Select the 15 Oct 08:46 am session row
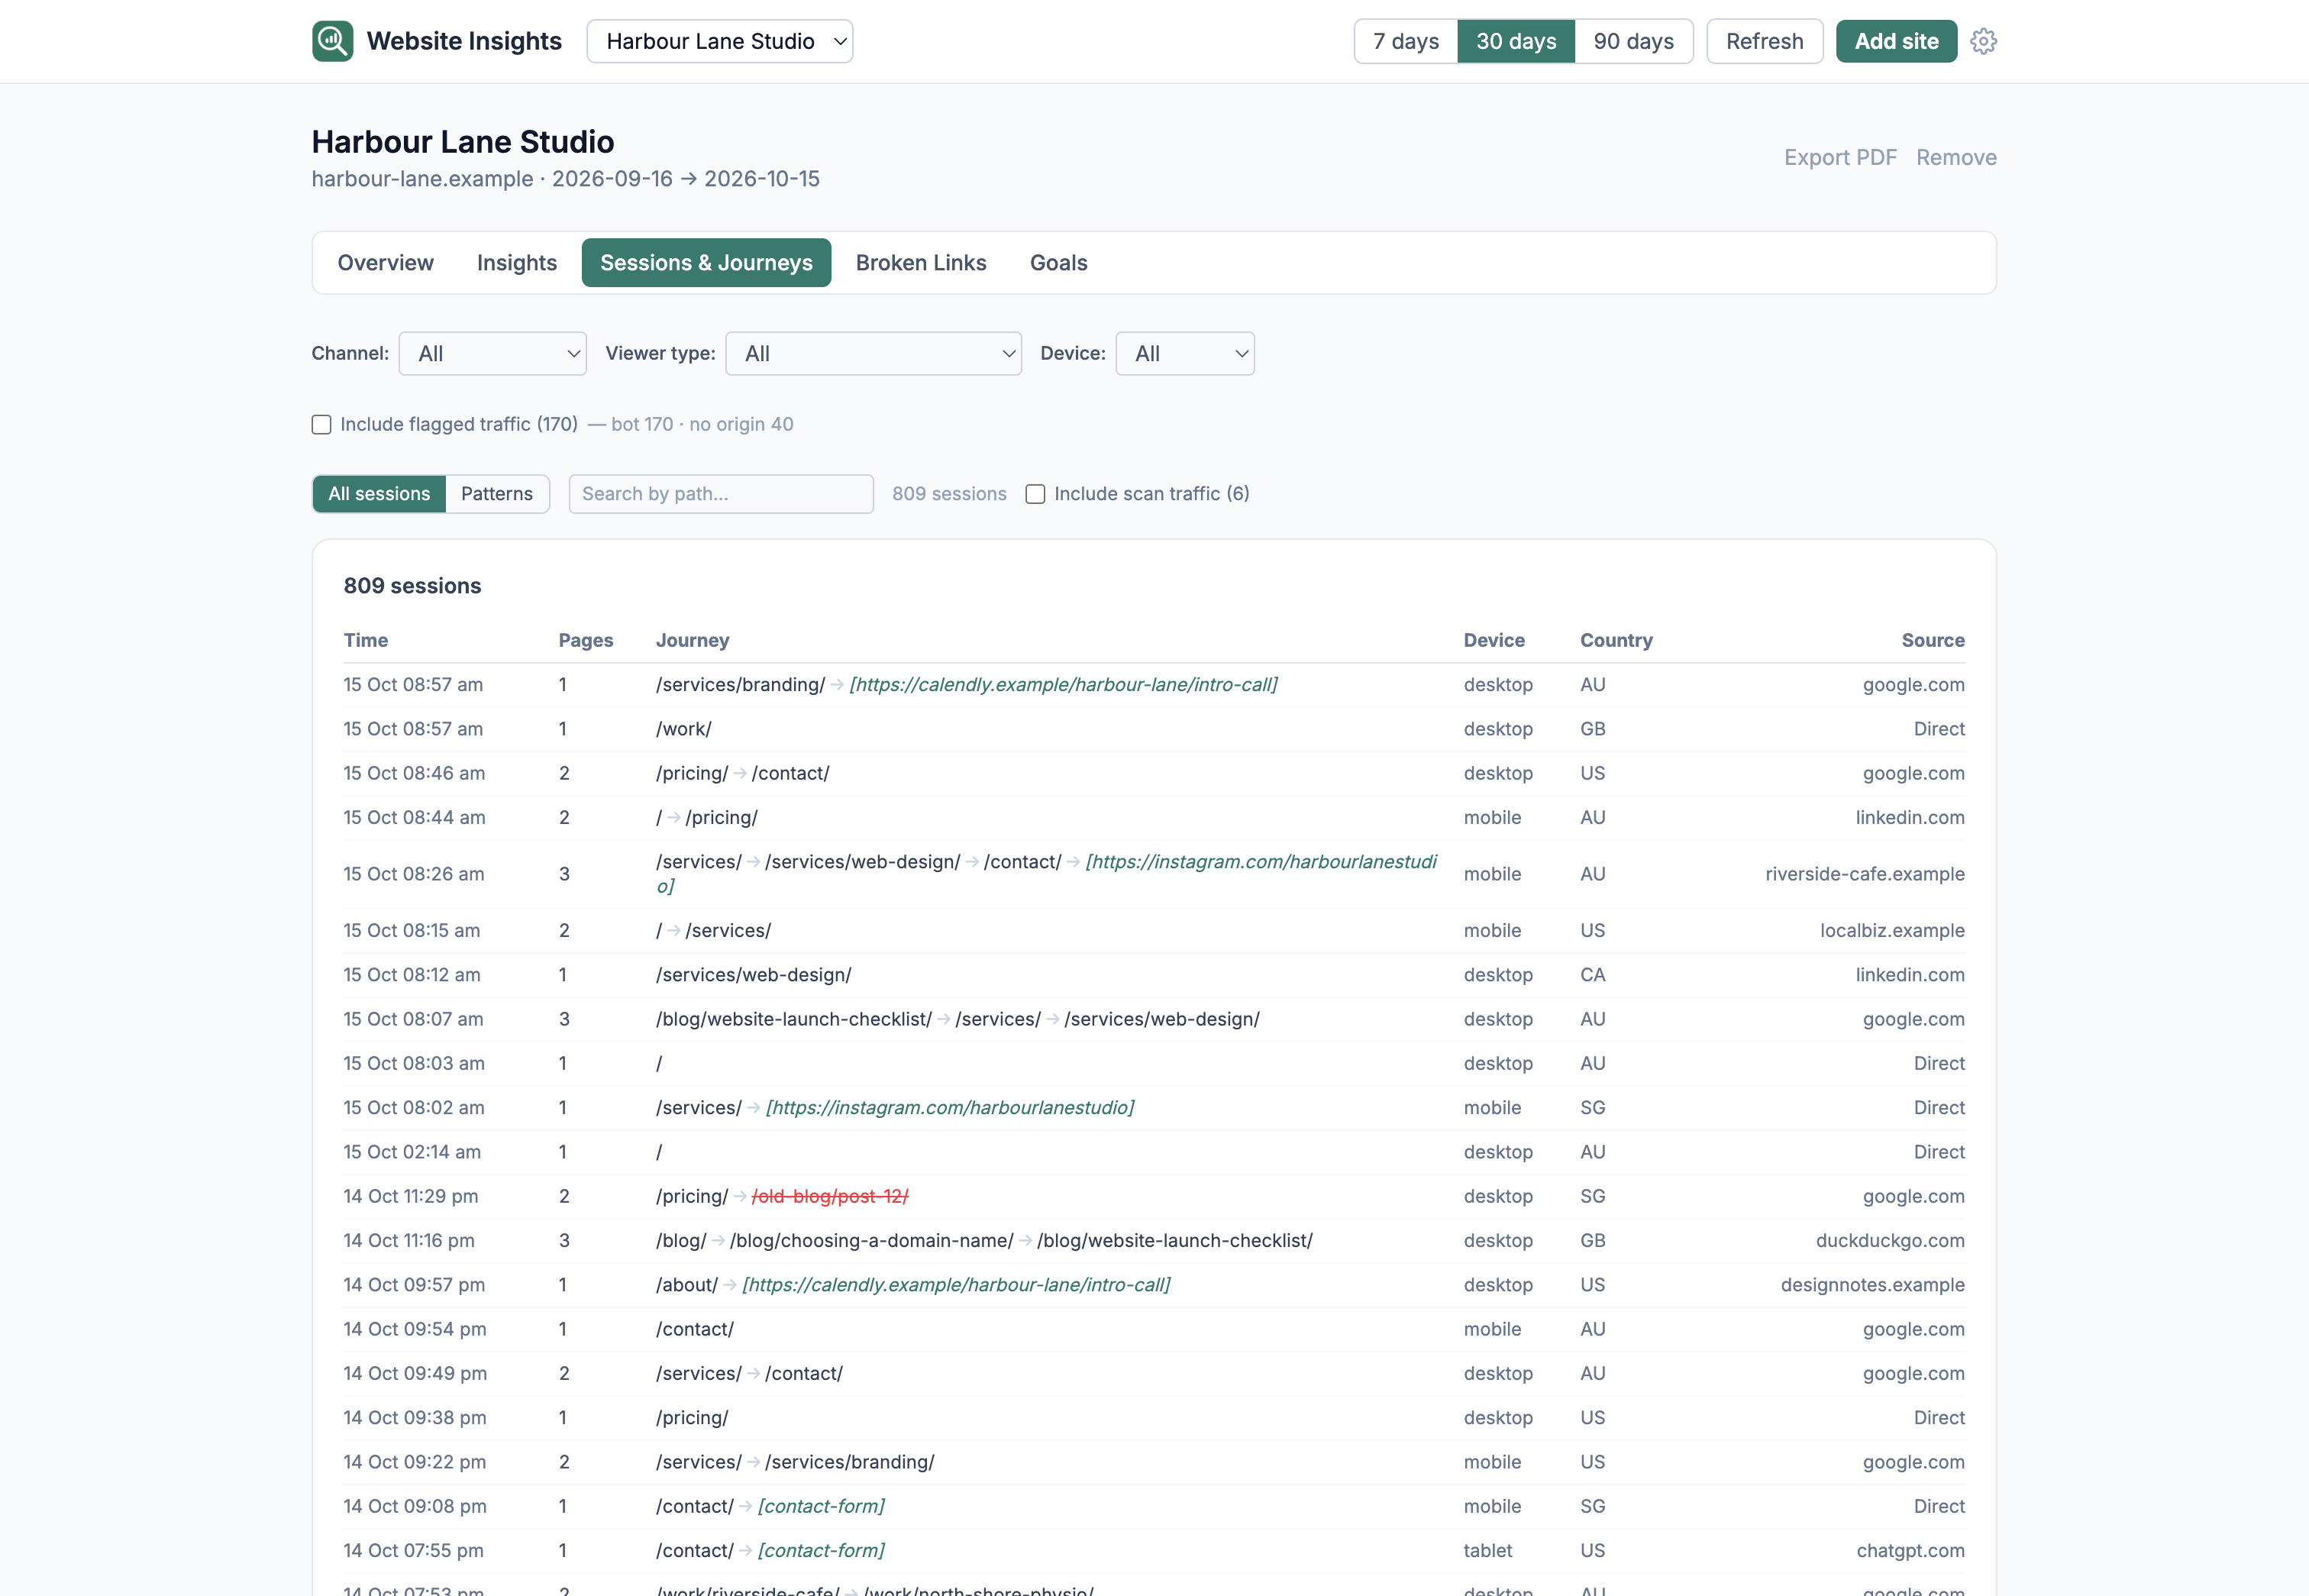Viewport: 2309px width, 1596px height. click(1154, 773)
